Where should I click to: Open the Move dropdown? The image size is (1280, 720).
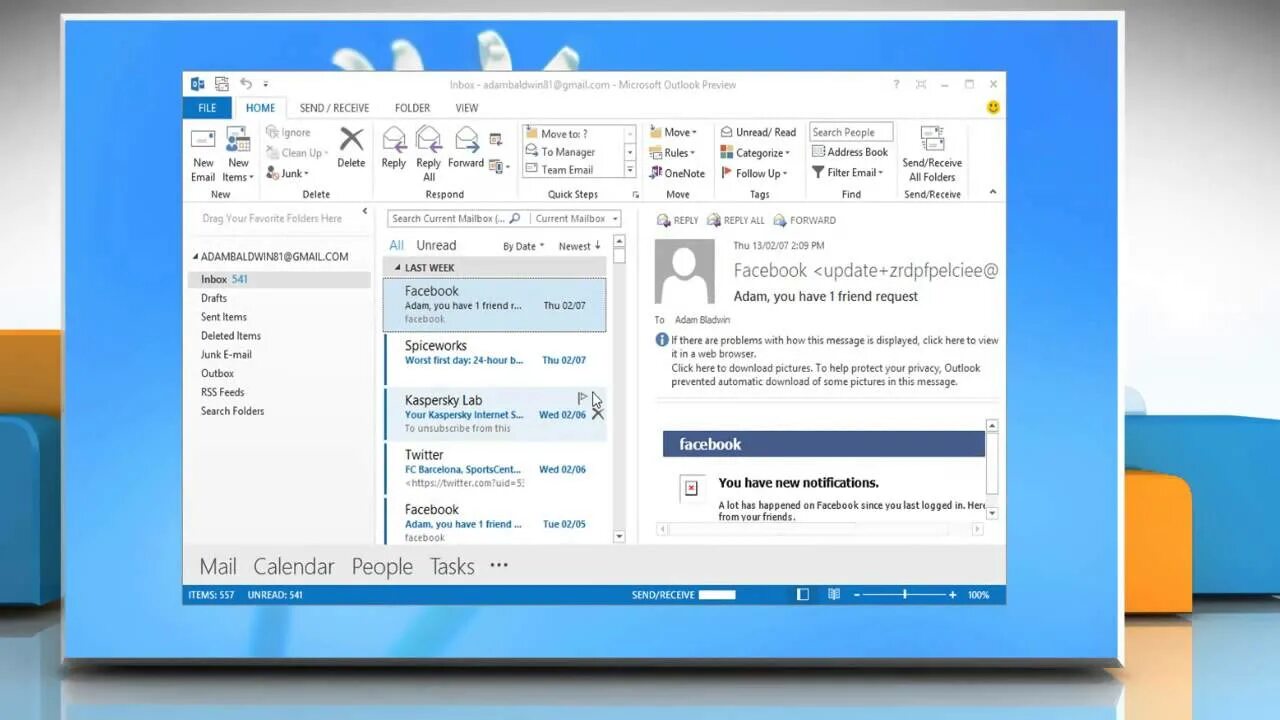673,132
